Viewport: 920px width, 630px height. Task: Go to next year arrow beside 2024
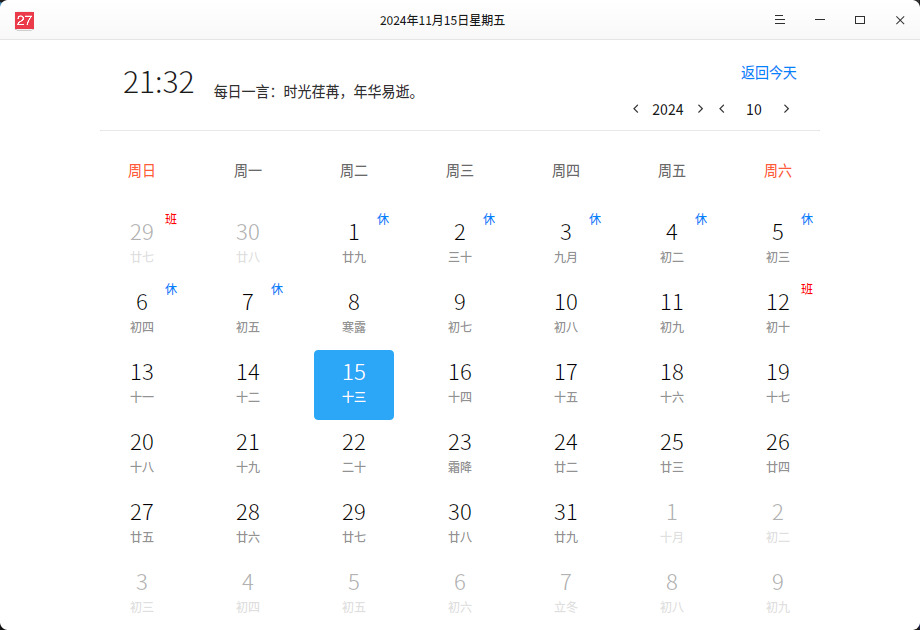point(700,109)
